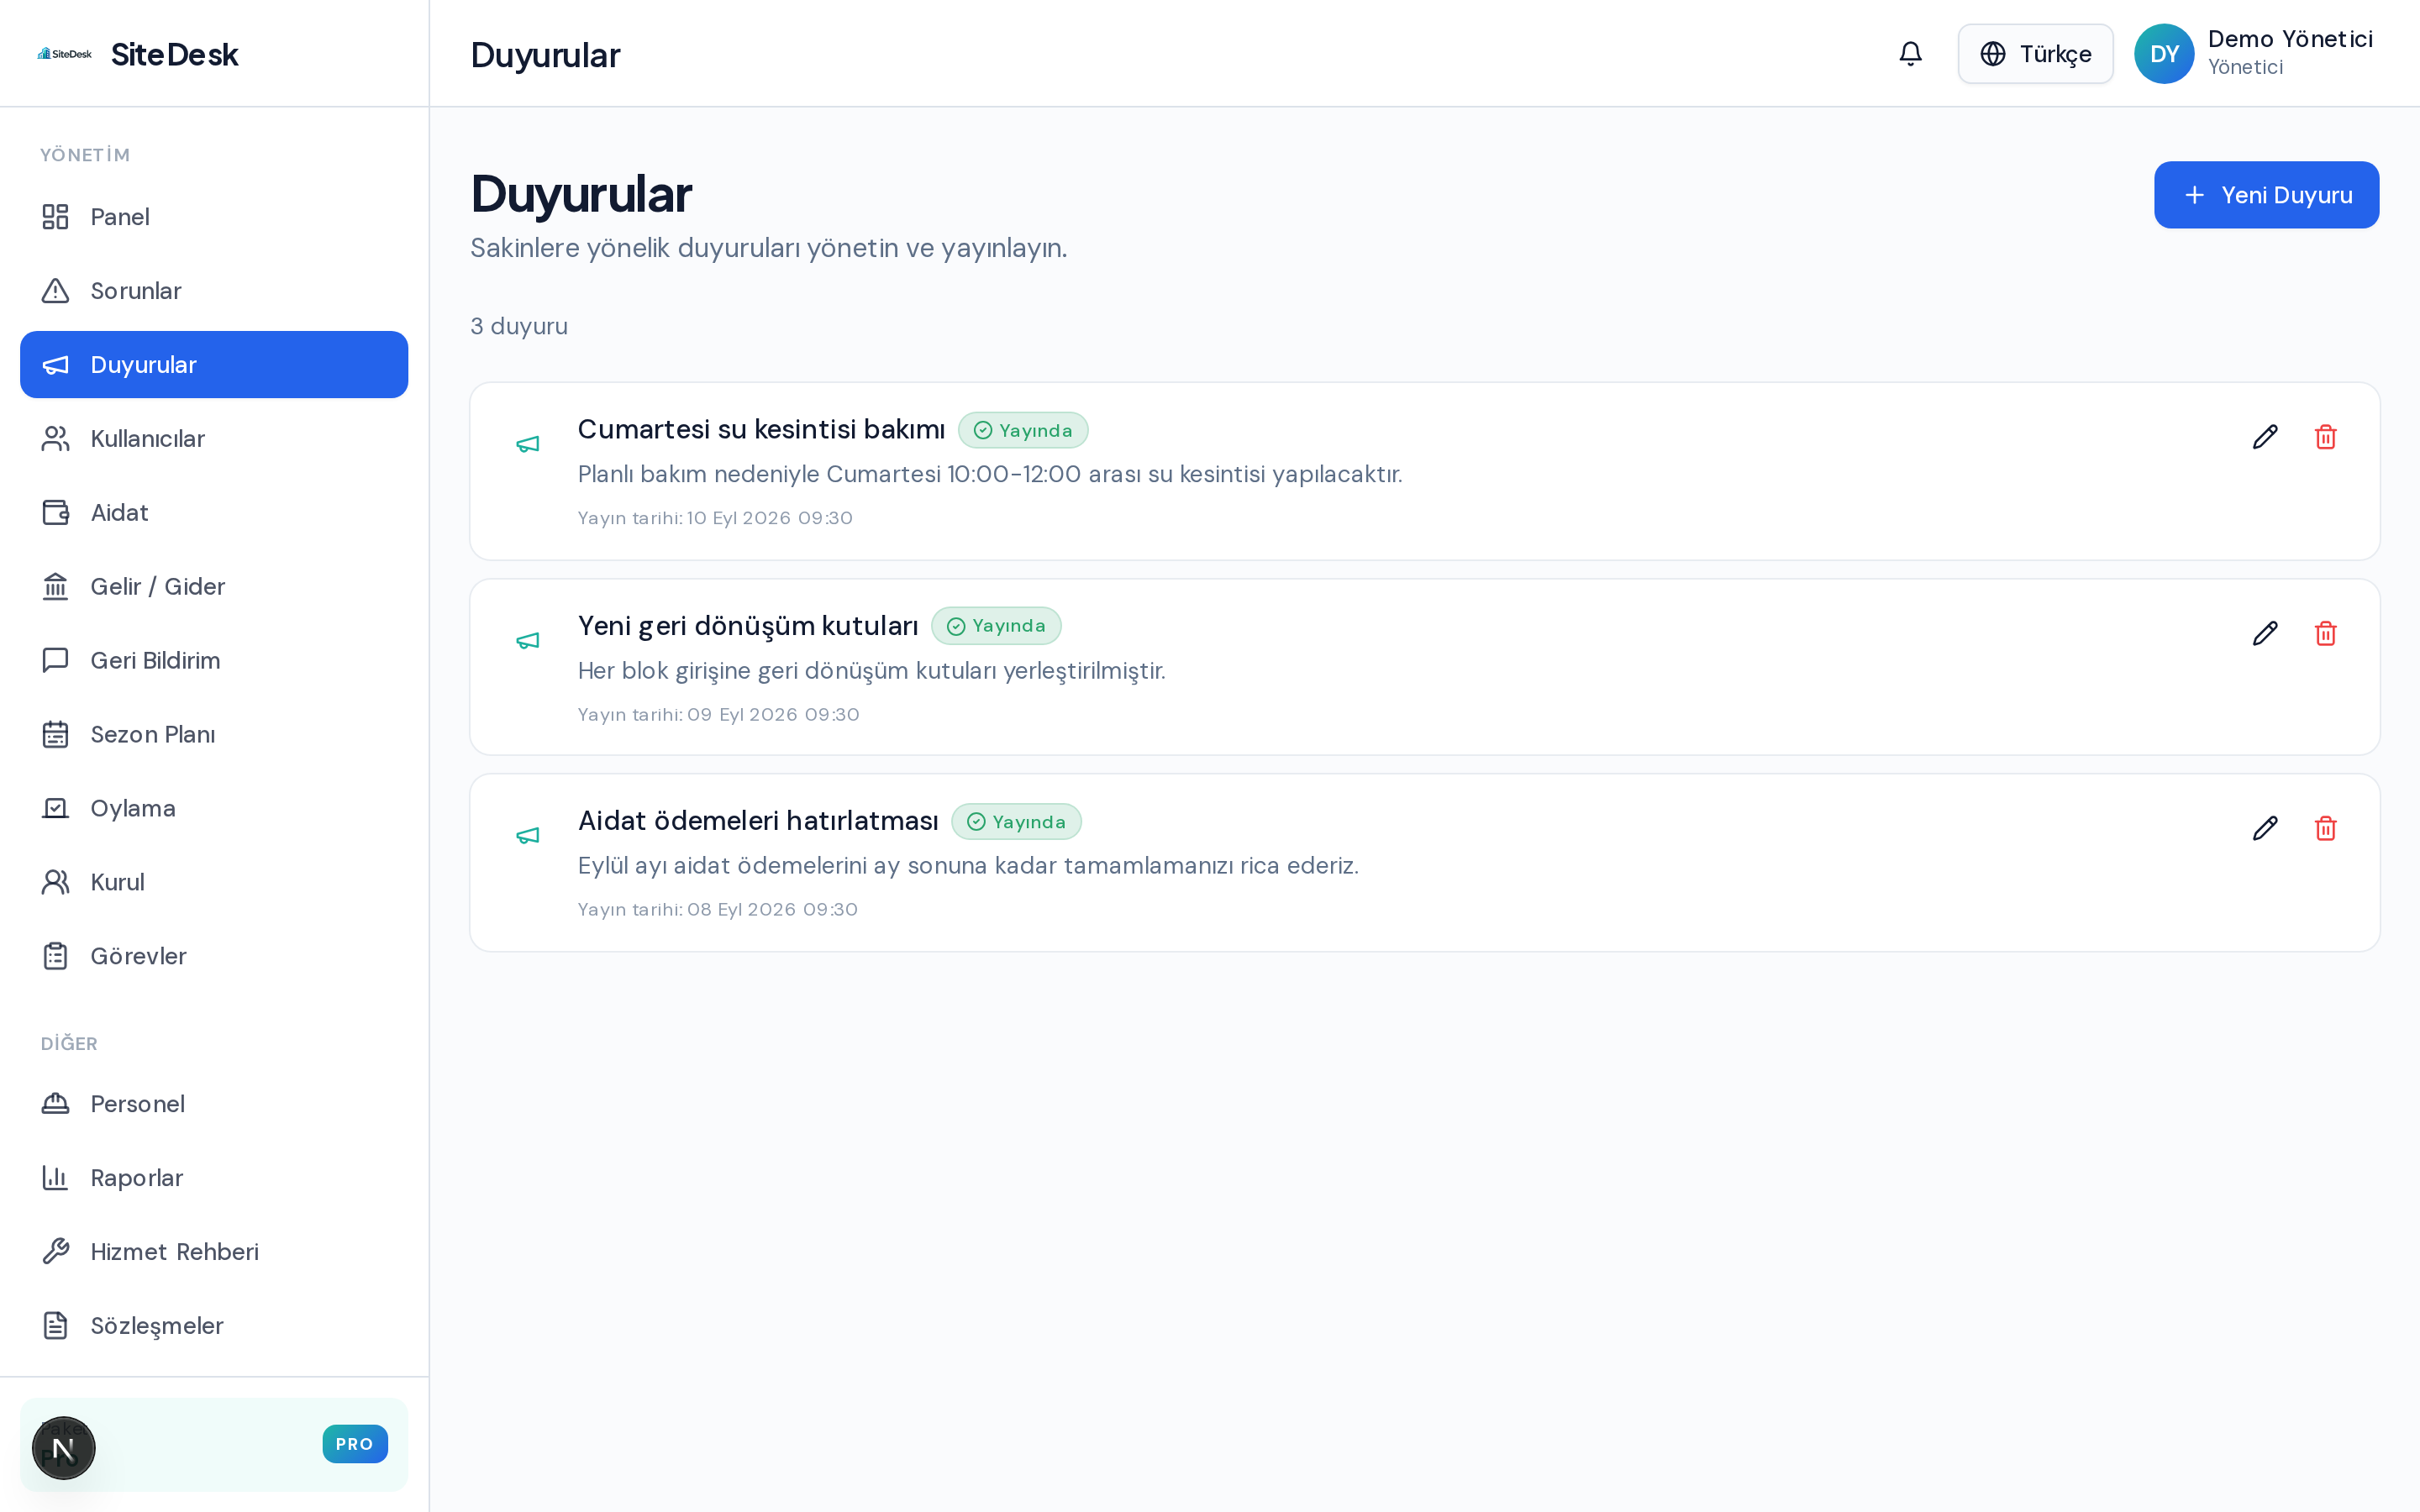Click the title 'Aidat ödemeleri hatırlatması'

pyautogui.click(x=758, y=821)
